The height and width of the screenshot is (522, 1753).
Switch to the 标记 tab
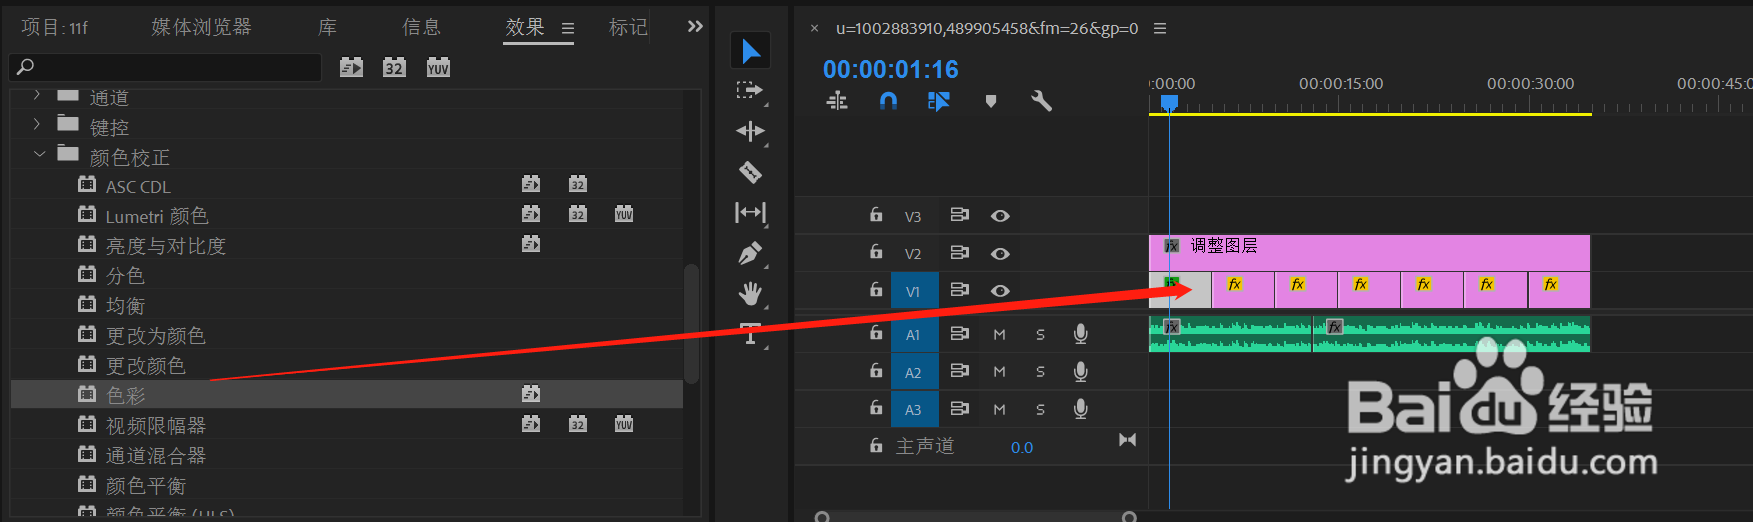pyautogui.click(x=628, y=27)
